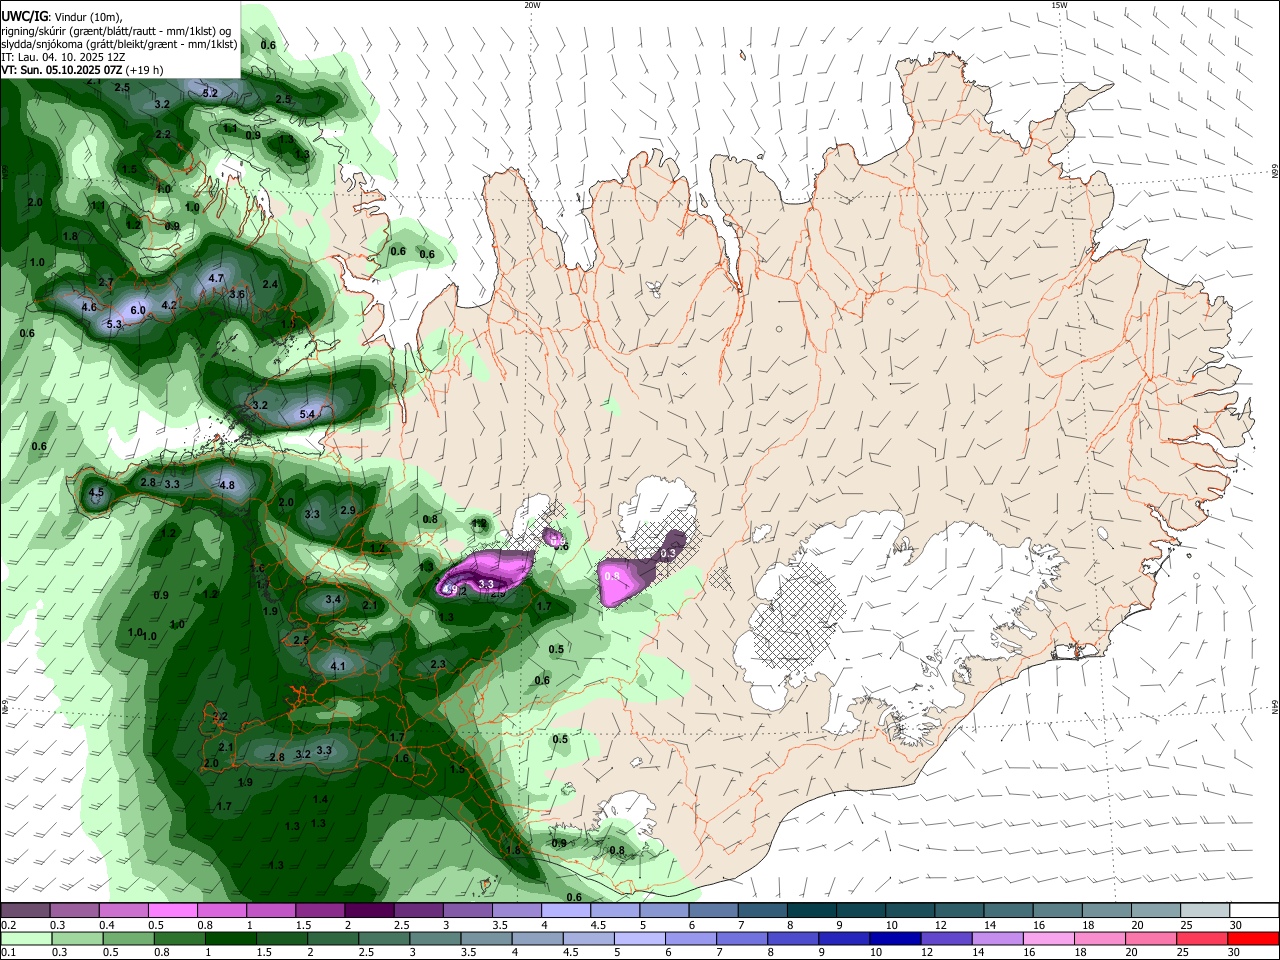The image size is (1280, 960).
Task: Click the white 30+ swatch ending upper legend row
Action: (1255, 910)
